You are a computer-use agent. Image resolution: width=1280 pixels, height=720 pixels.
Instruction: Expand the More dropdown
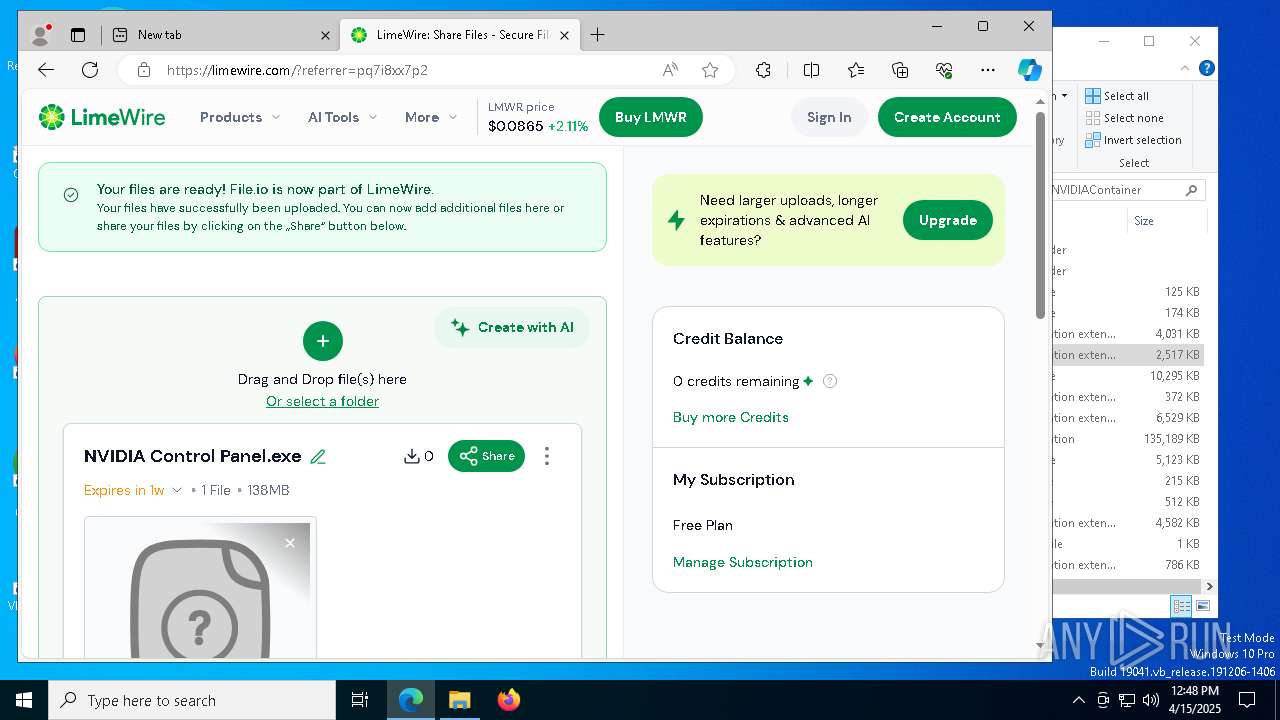click(431, 117)
